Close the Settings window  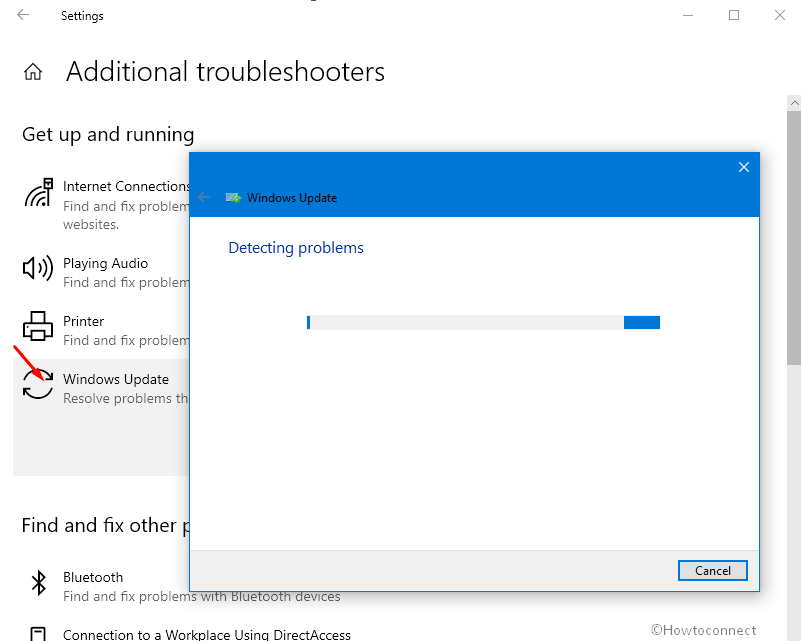780,15
